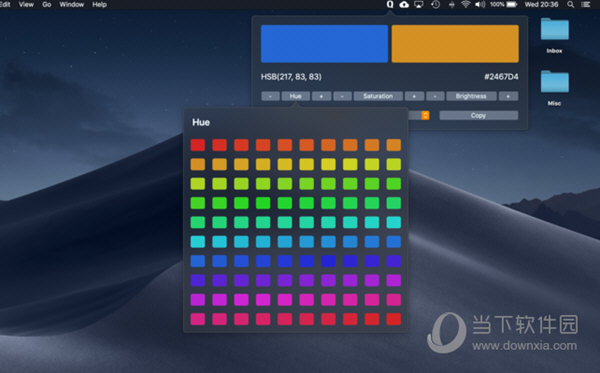Pick the red swatch at bottom-right of Hue grid
Image resolution: width=600 pixels, height=373 pixels.
coord(394,319)
